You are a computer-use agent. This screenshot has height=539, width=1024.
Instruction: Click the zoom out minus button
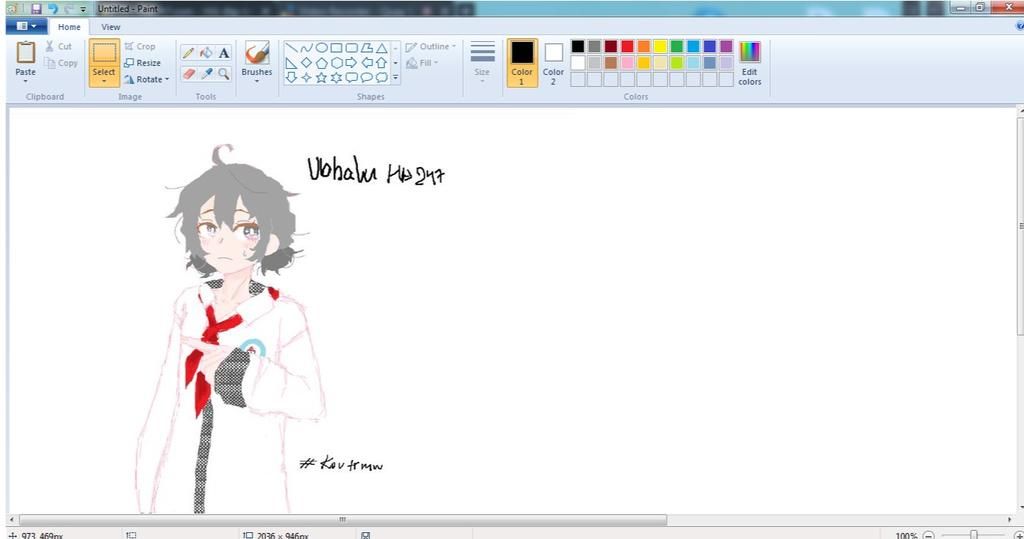coord(929,535)
